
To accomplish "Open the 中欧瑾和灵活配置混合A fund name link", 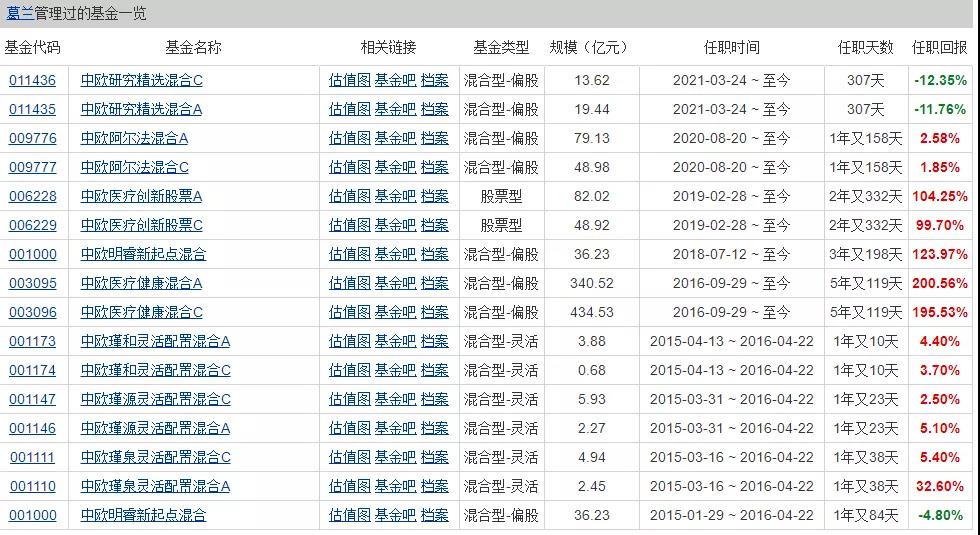I will (156, 341).
